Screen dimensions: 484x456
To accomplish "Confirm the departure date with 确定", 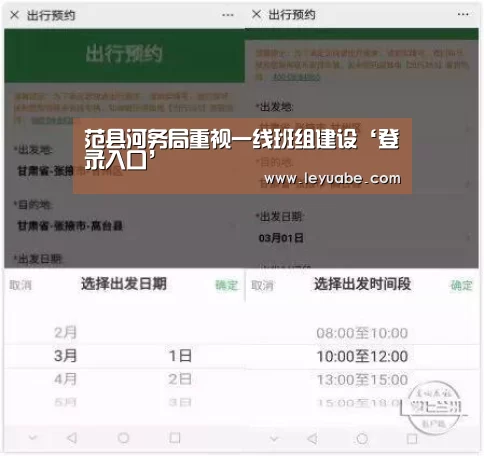I will tap(226, 285).
